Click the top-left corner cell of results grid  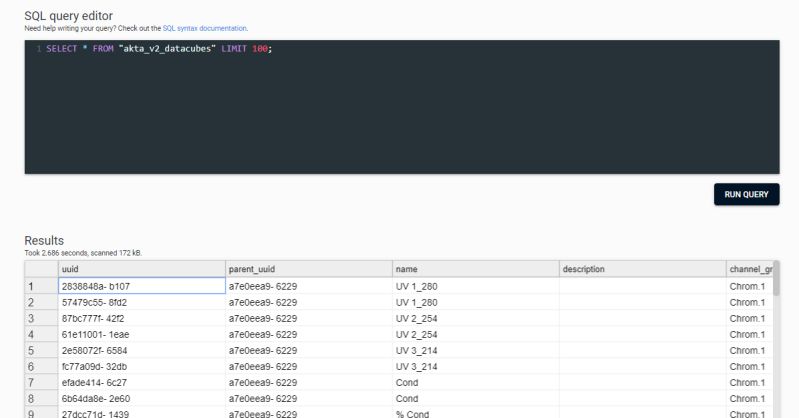(41, 269)
